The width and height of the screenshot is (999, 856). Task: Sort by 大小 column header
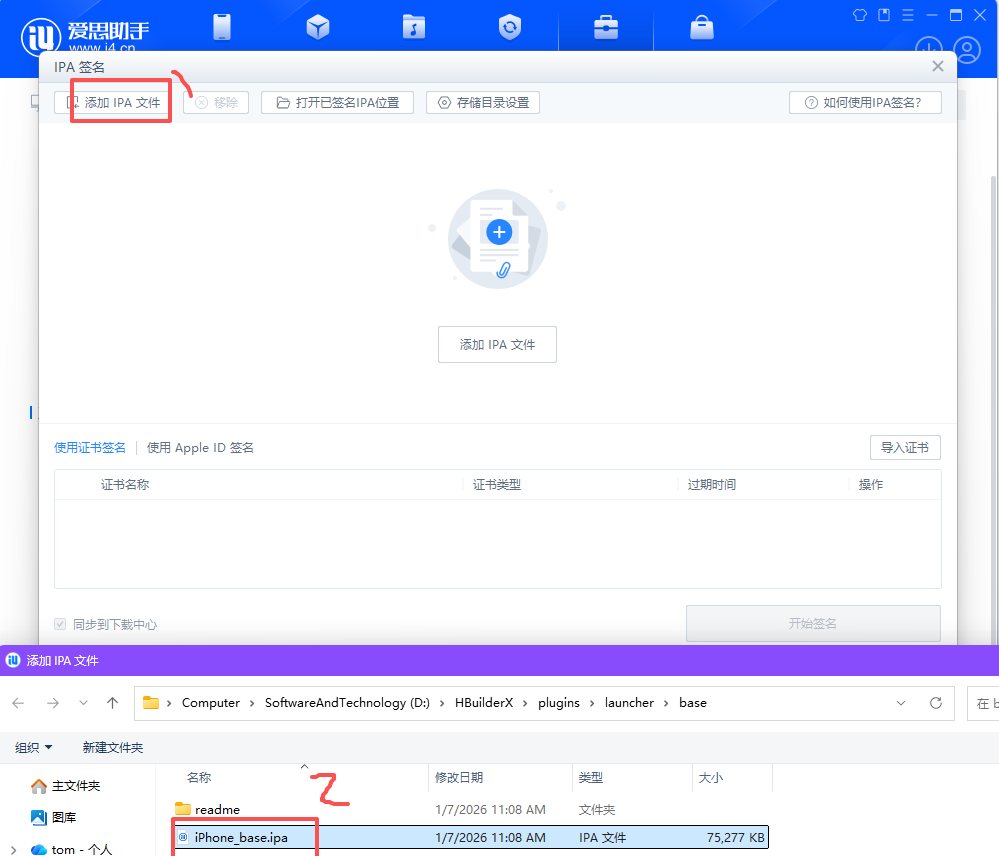[711, 778]
